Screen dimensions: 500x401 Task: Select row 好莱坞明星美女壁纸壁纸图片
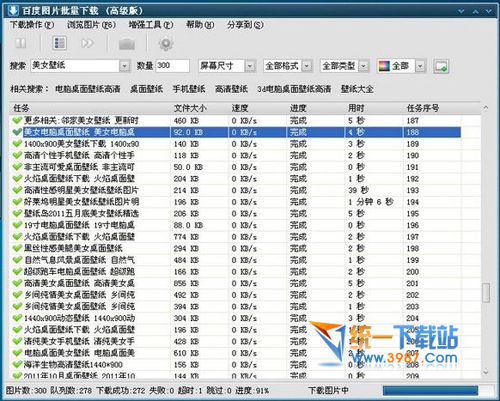click(x=236, y=202)
